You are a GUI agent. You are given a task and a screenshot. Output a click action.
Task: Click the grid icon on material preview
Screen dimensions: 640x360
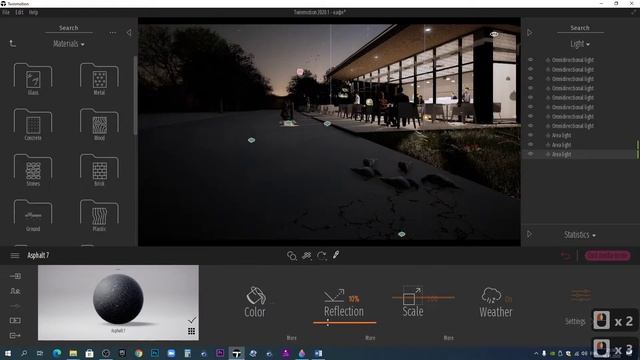(x=191, y=331)
